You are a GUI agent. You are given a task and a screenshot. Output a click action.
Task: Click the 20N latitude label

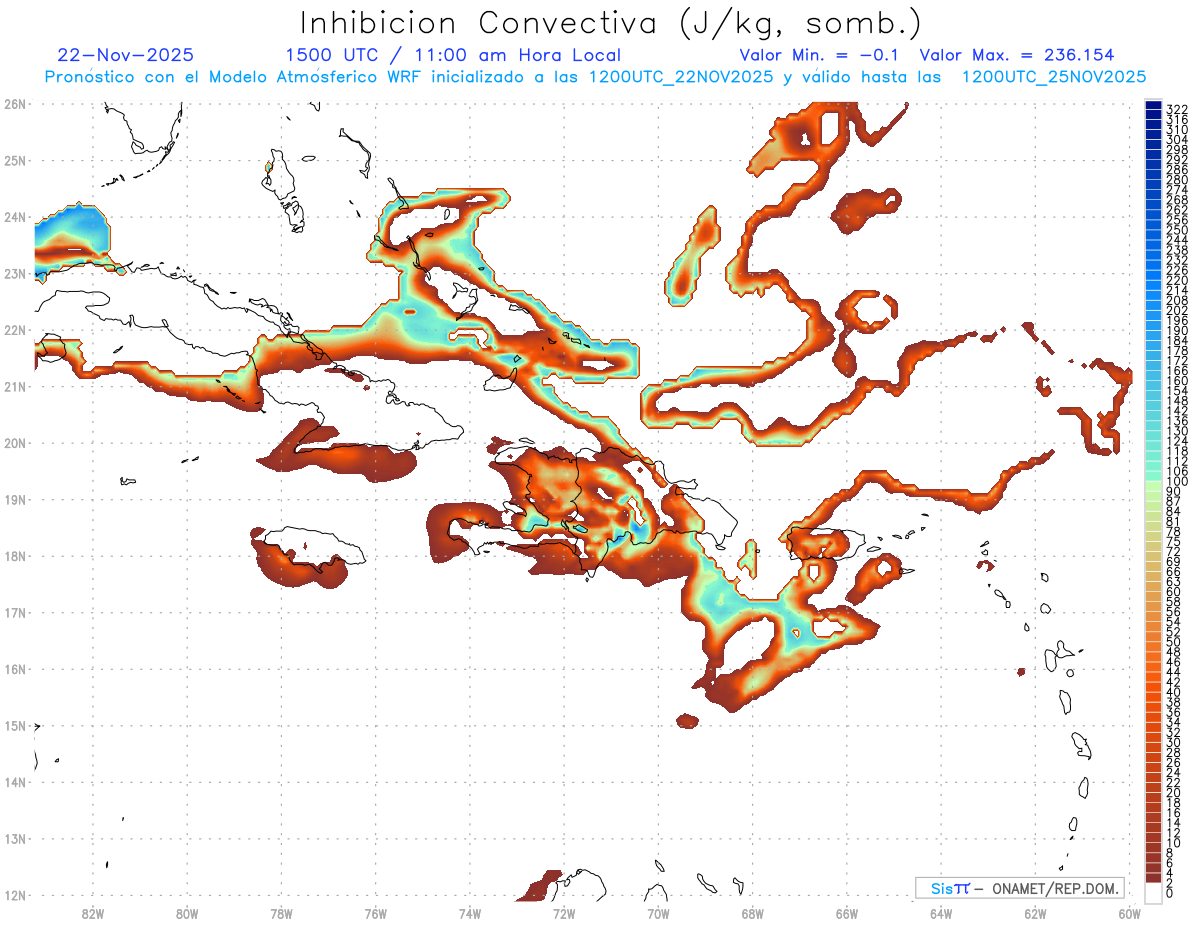[14, 442]
